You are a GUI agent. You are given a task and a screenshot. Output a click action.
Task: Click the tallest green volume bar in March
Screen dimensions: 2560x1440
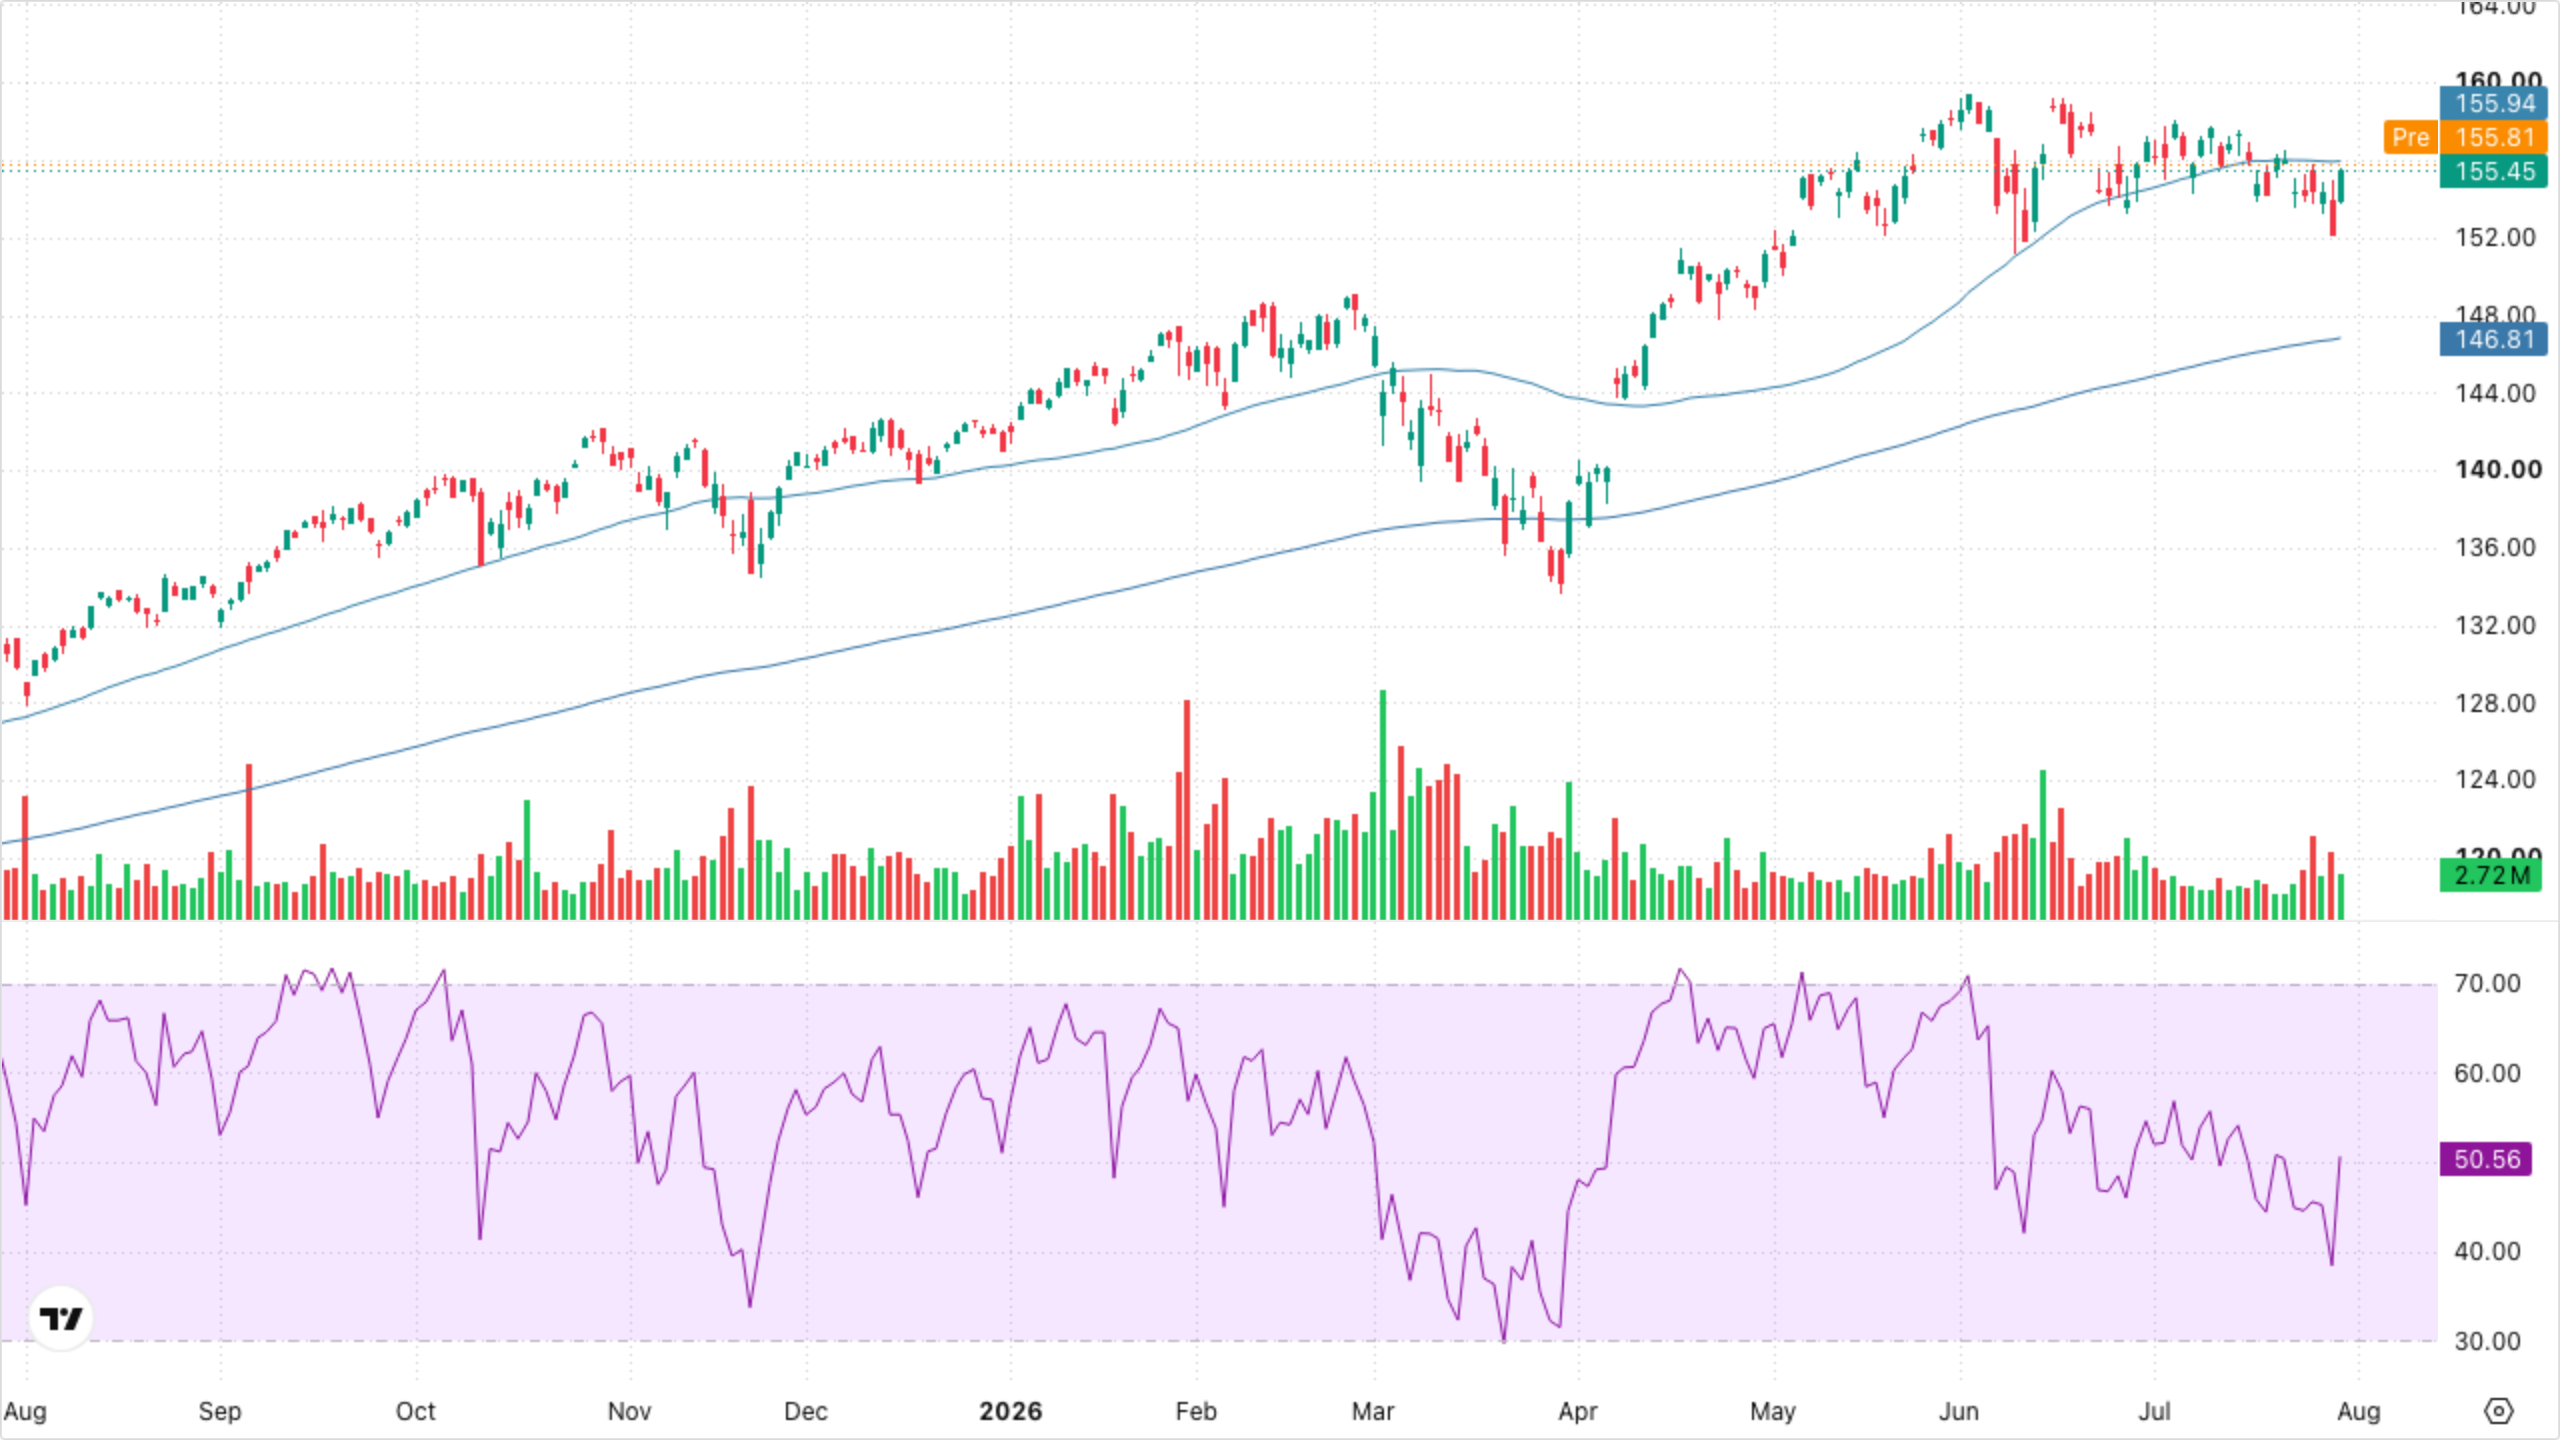pyautogui.click(x=1383, y=804)
